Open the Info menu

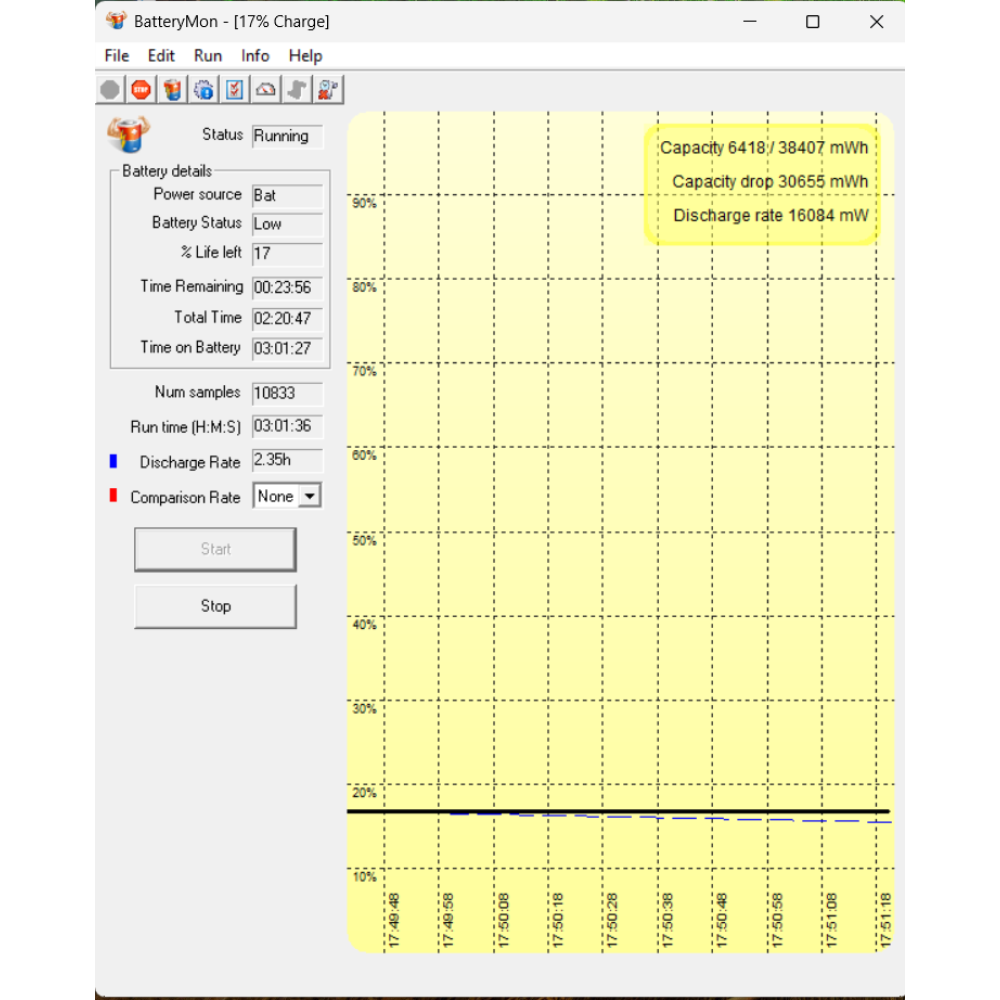255,56
